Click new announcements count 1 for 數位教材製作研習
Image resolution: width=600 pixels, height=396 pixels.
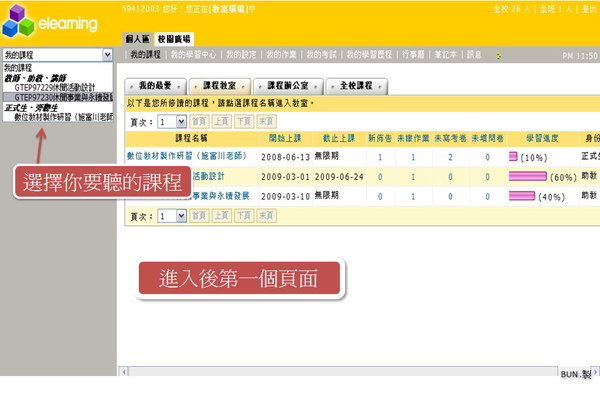click(x=380, y=157)
